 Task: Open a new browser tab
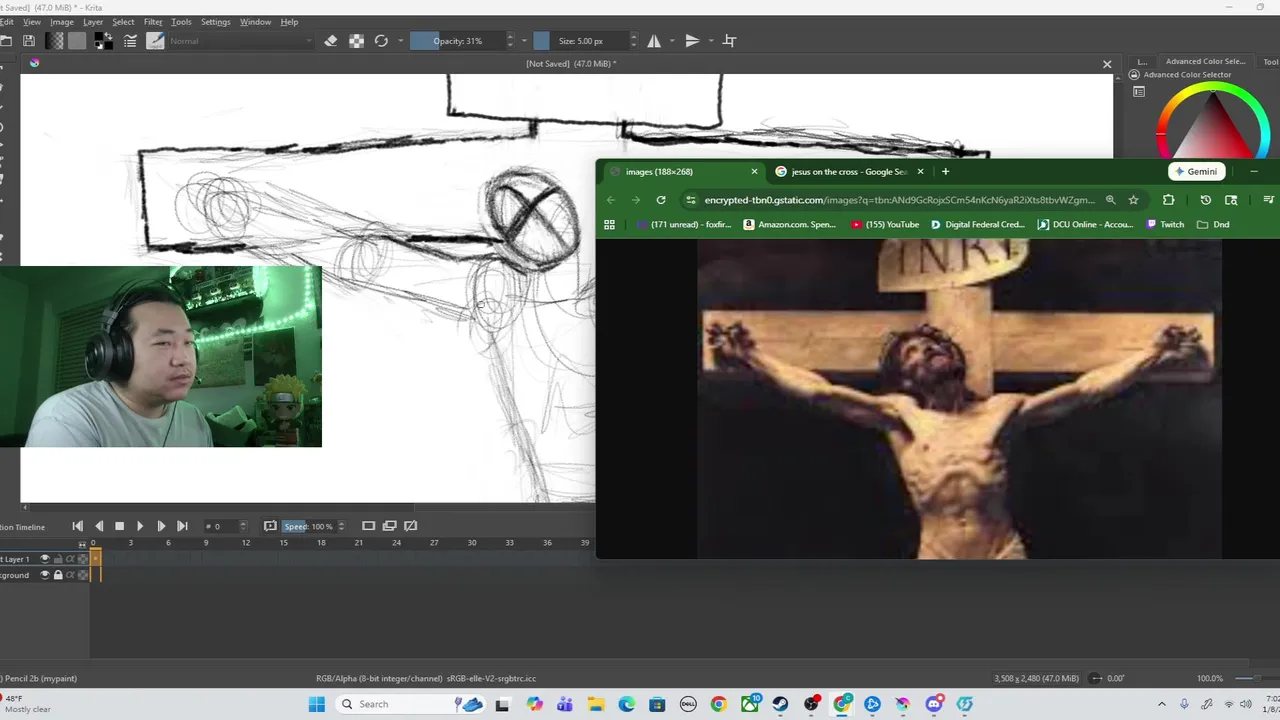tap(945, 172)
